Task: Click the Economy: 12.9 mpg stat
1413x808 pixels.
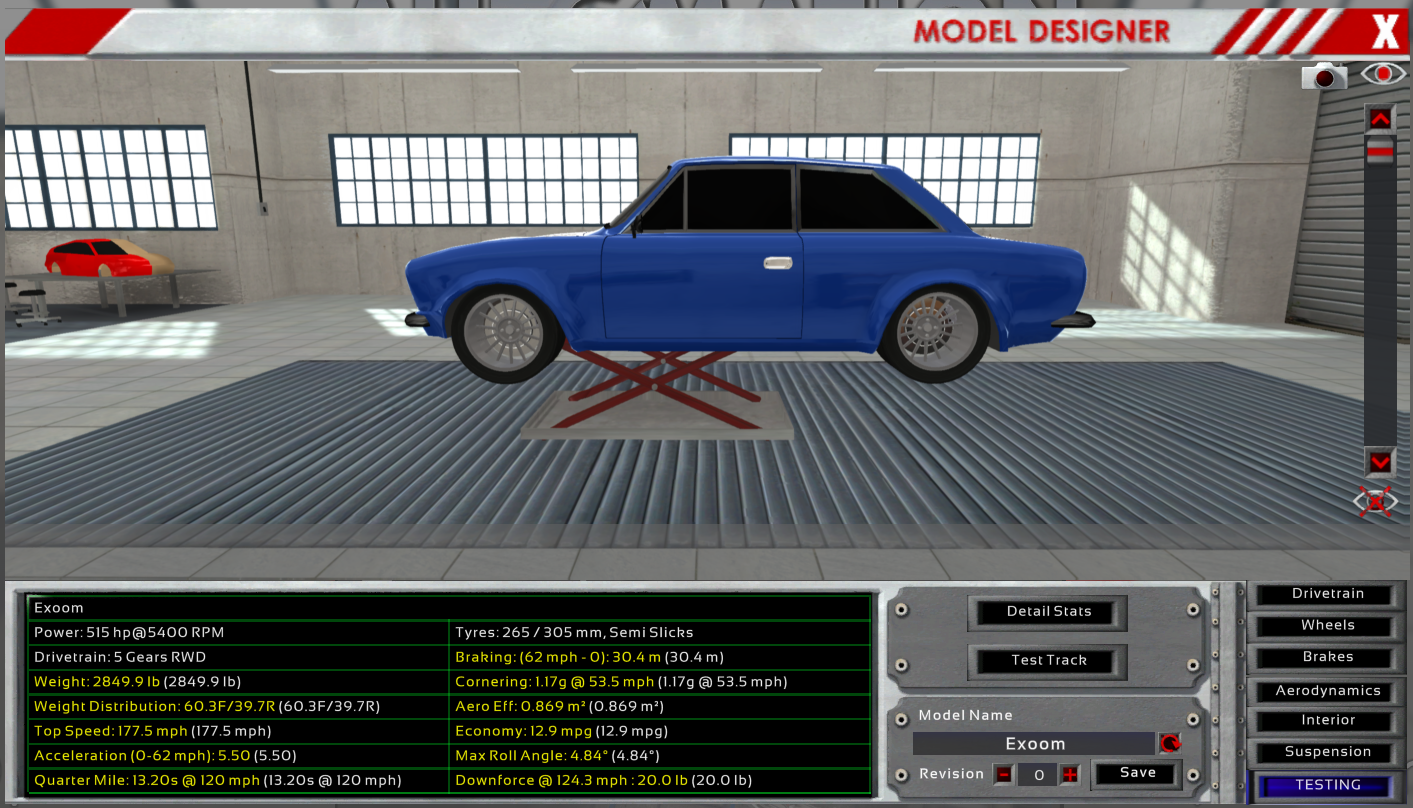Action: (x=660, y=731)
